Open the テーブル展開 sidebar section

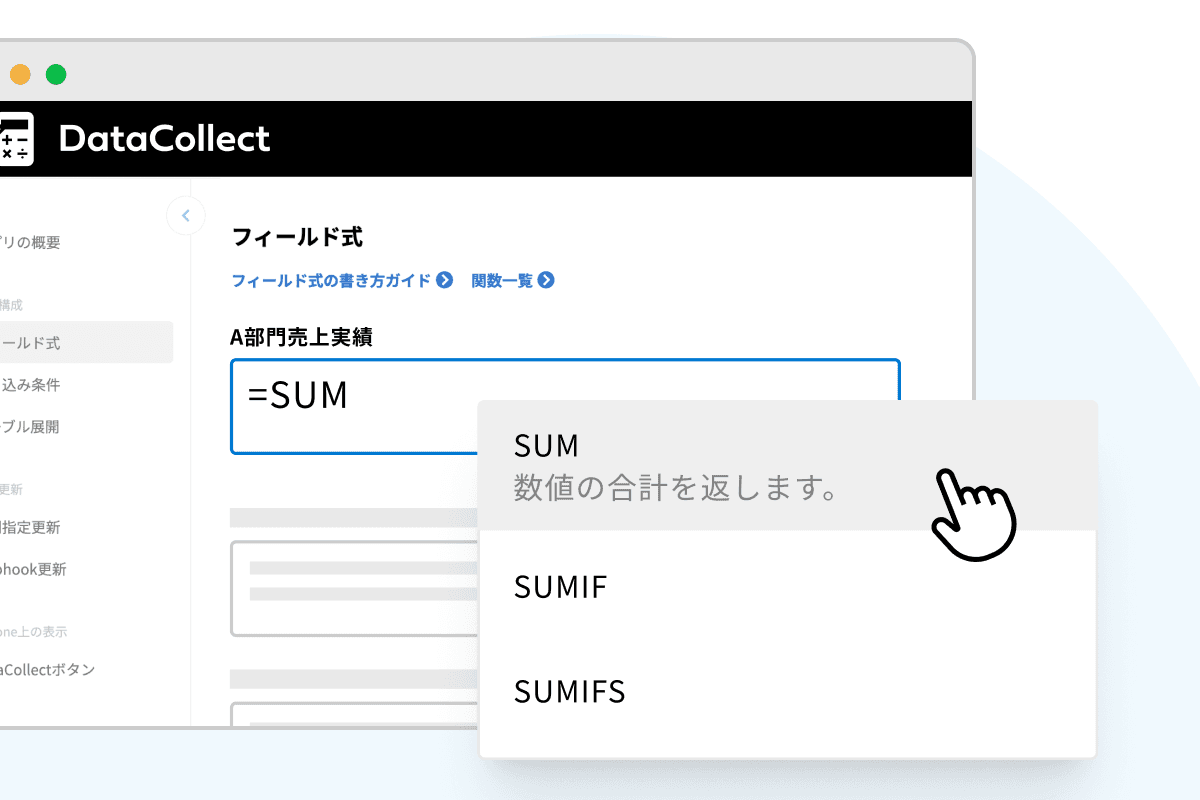tap(32, 426)
